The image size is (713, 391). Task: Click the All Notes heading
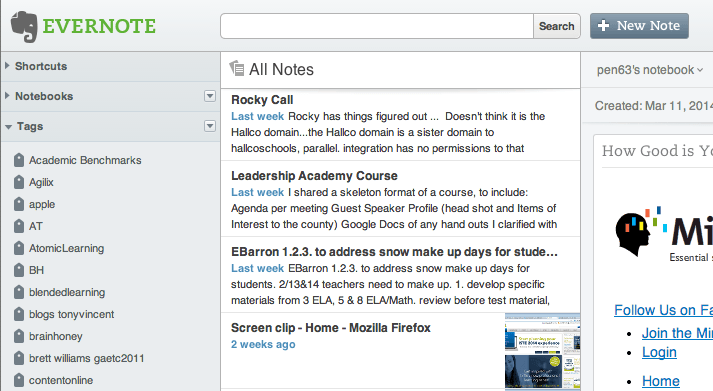coord(281,70)
